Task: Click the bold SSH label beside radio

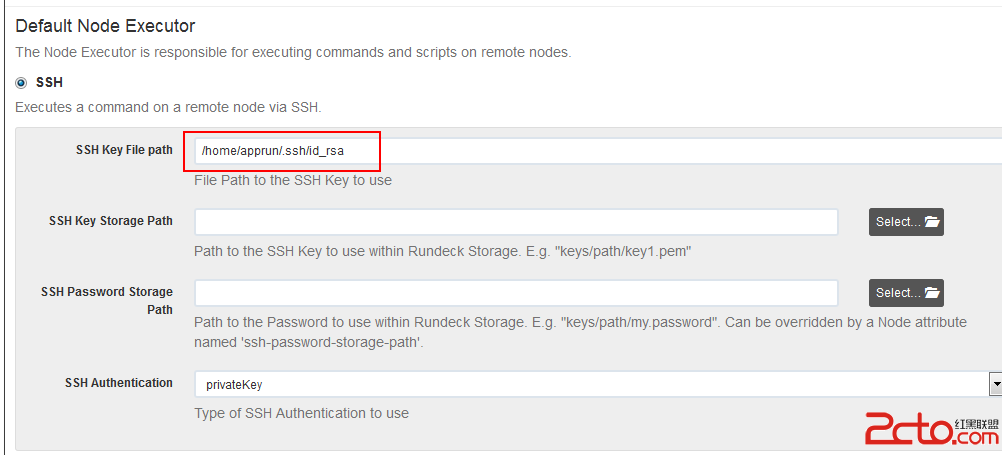Action: click(49, 83)
